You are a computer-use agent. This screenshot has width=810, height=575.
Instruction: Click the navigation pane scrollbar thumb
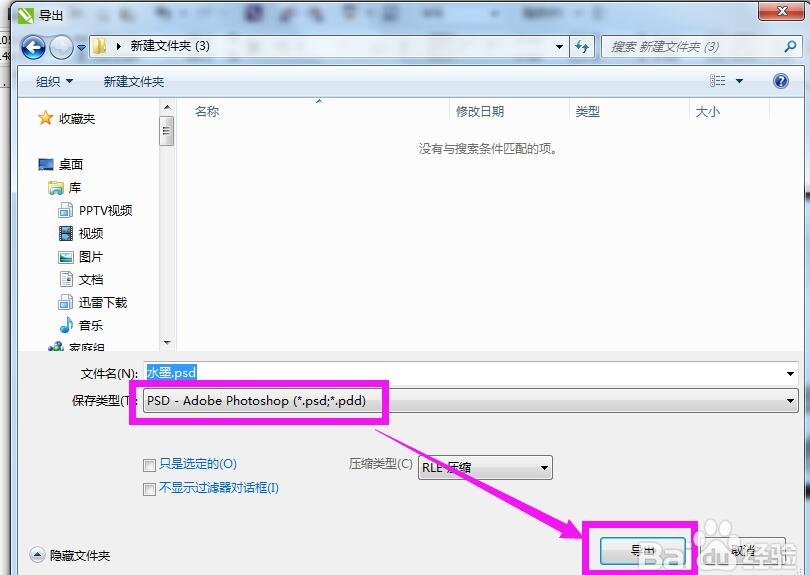pos(166,131)
